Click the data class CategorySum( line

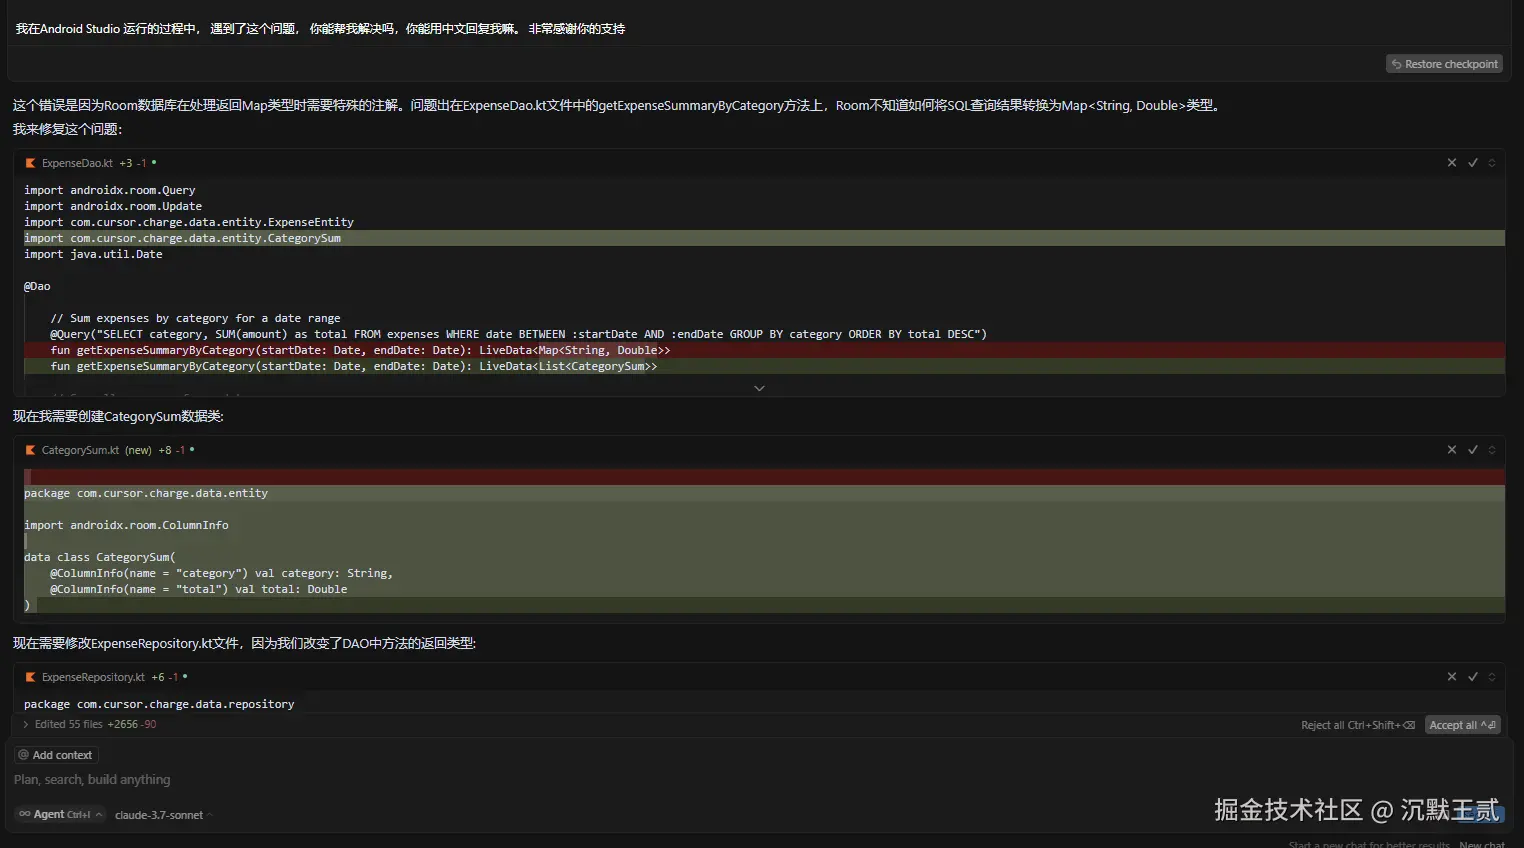(x=100, y=557)
